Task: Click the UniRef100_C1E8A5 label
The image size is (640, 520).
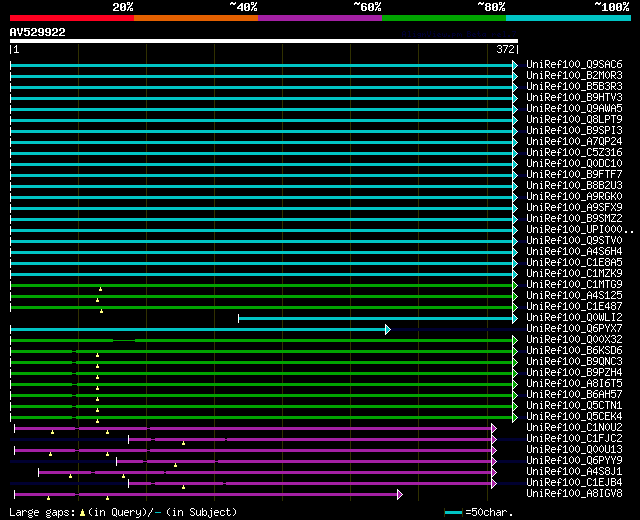Action: tap(574, 263)
